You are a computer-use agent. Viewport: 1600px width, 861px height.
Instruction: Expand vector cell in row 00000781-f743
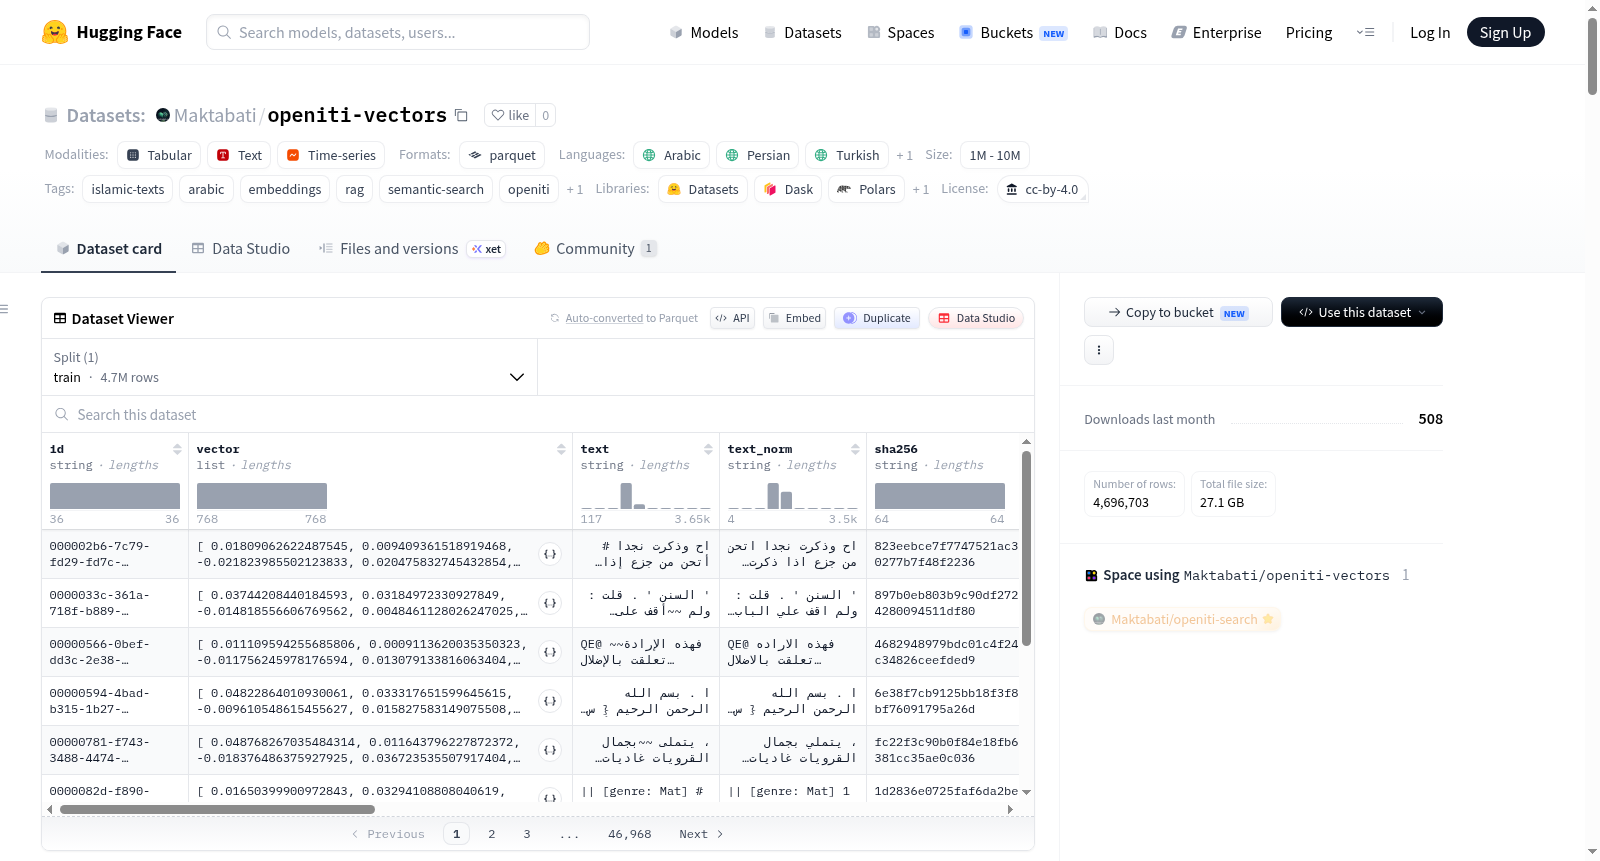[550, 750]
